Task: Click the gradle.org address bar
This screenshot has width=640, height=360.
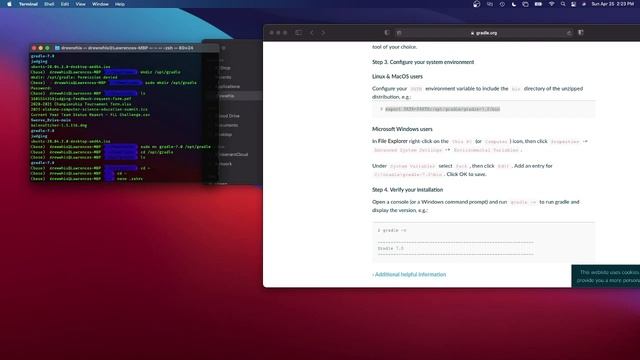Action: 484,33
